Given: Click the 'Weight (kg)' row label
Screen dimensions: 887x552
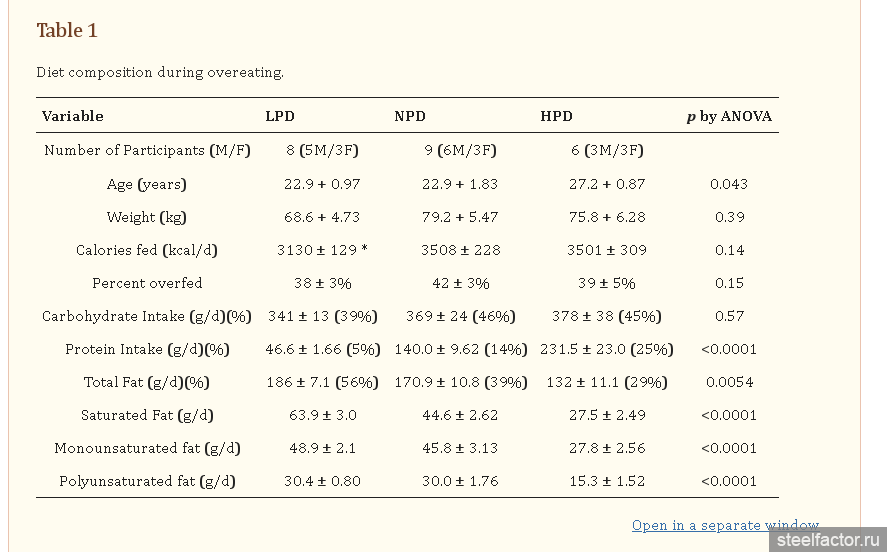Looking at the screenshot, I should tap(147, 217).
